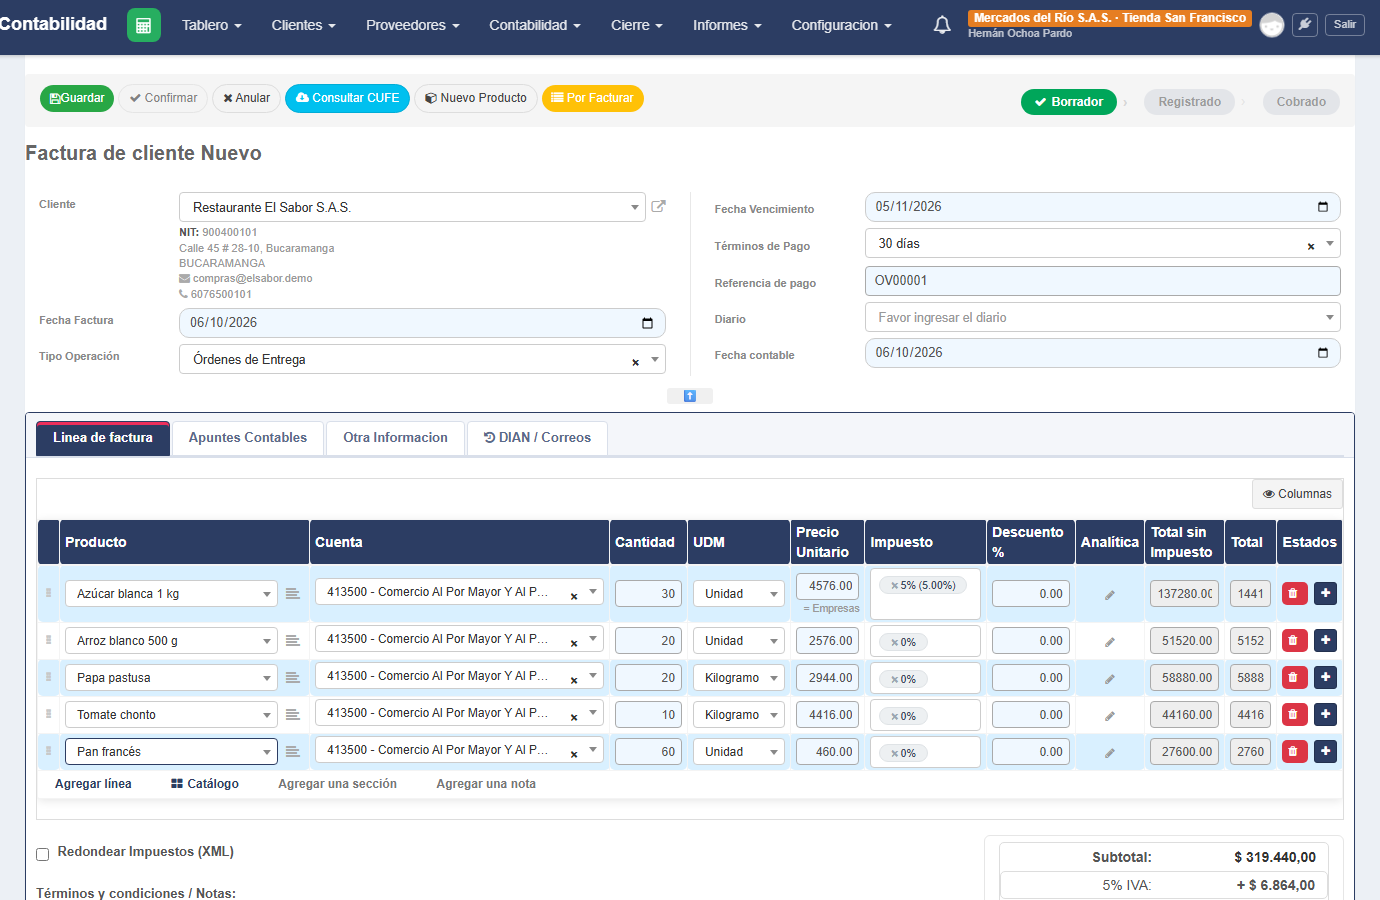Clear 30 días payment term
Screen dimensions: 1380x900
coord(1311,246)
